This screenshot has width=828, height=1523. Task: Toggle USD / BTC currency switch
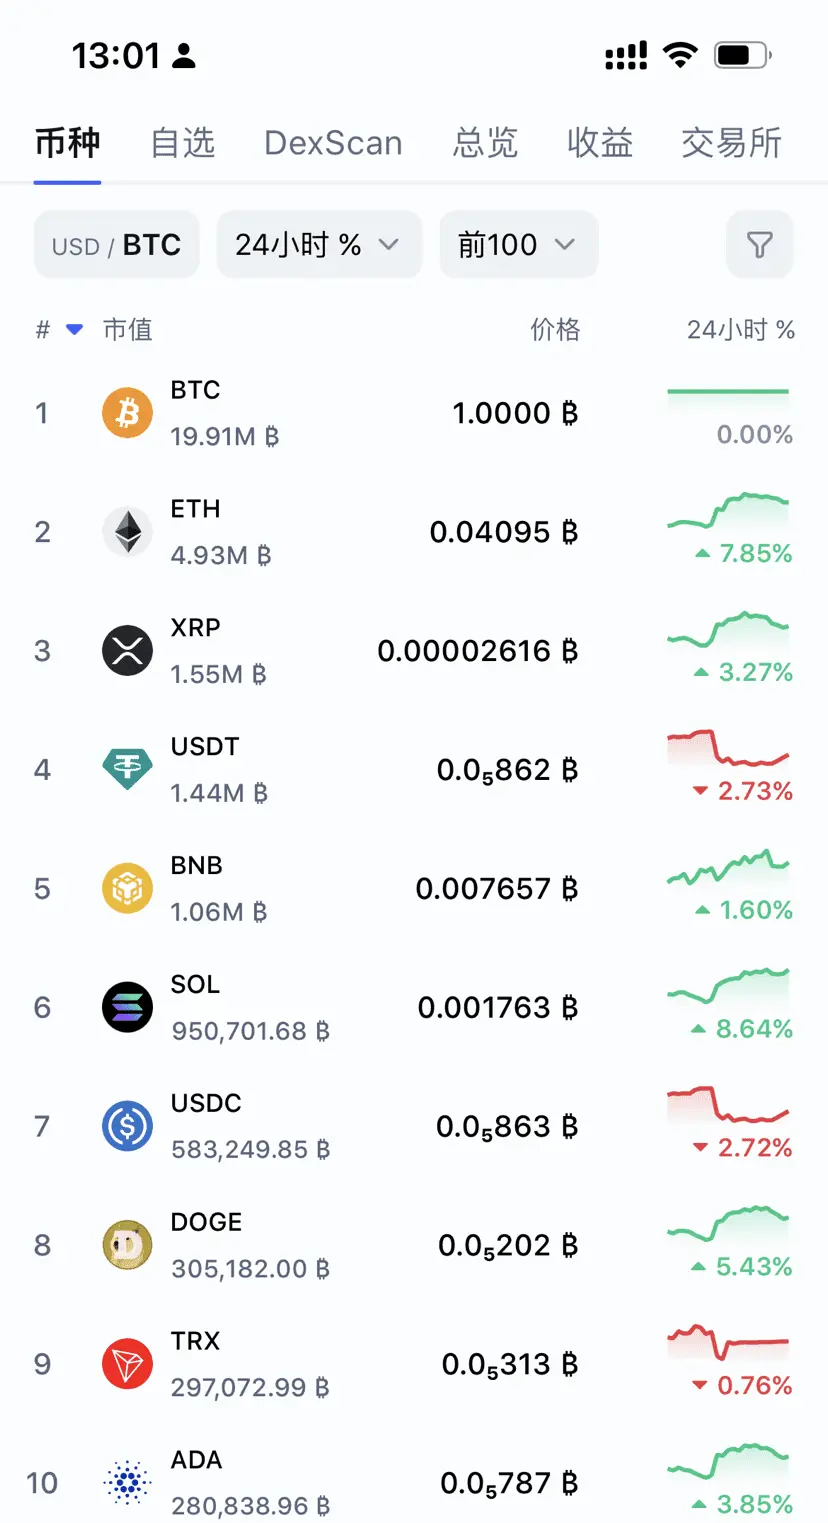click(117, 244)
